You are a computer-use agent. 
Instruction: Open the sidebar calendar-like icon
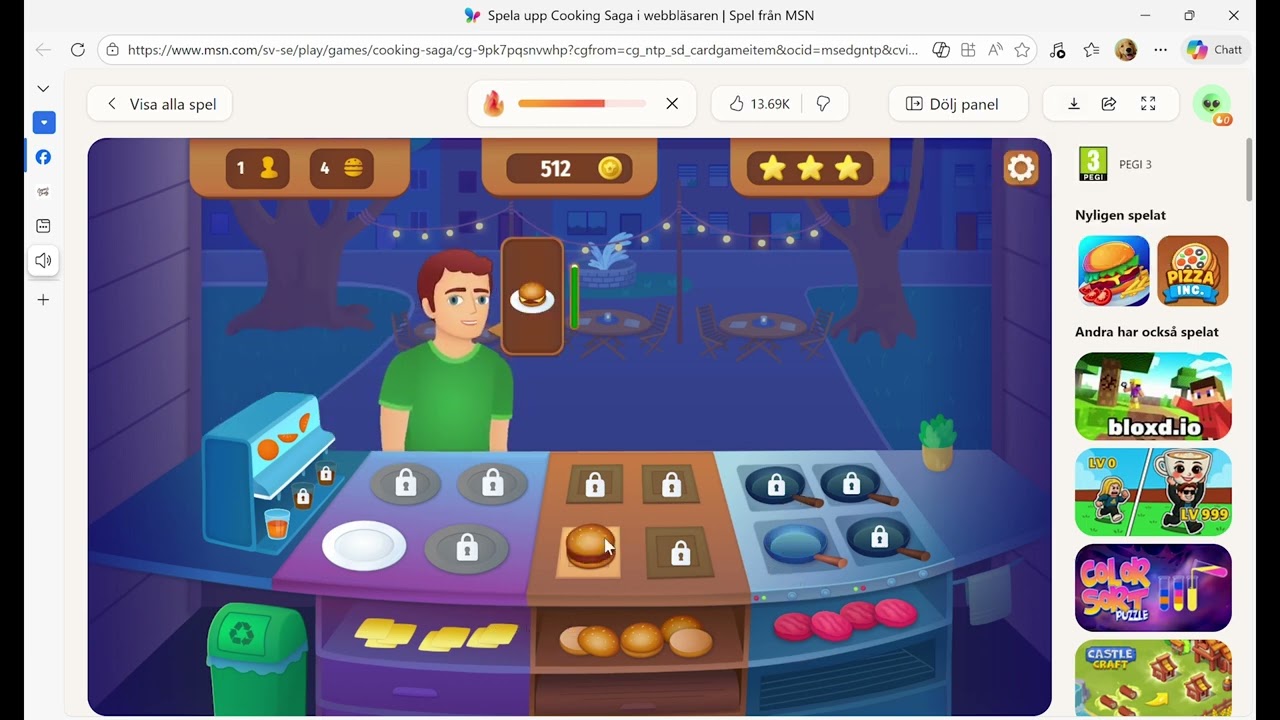tap(43, 226)
